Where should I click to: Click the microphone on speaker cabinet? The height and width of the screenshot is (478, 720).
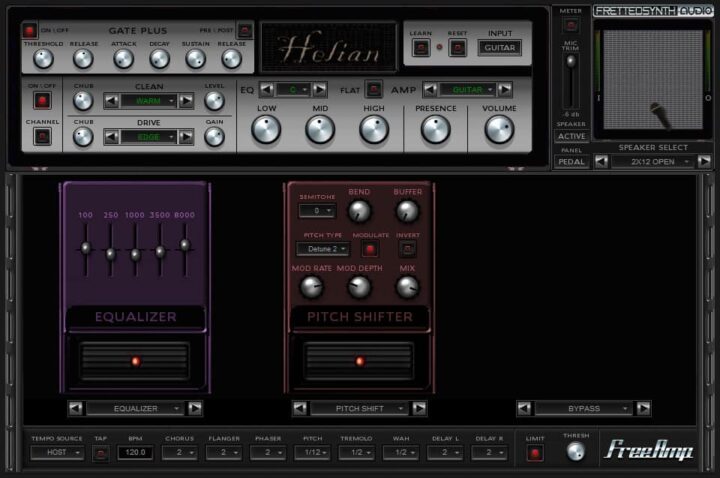[x=658, y=112]
